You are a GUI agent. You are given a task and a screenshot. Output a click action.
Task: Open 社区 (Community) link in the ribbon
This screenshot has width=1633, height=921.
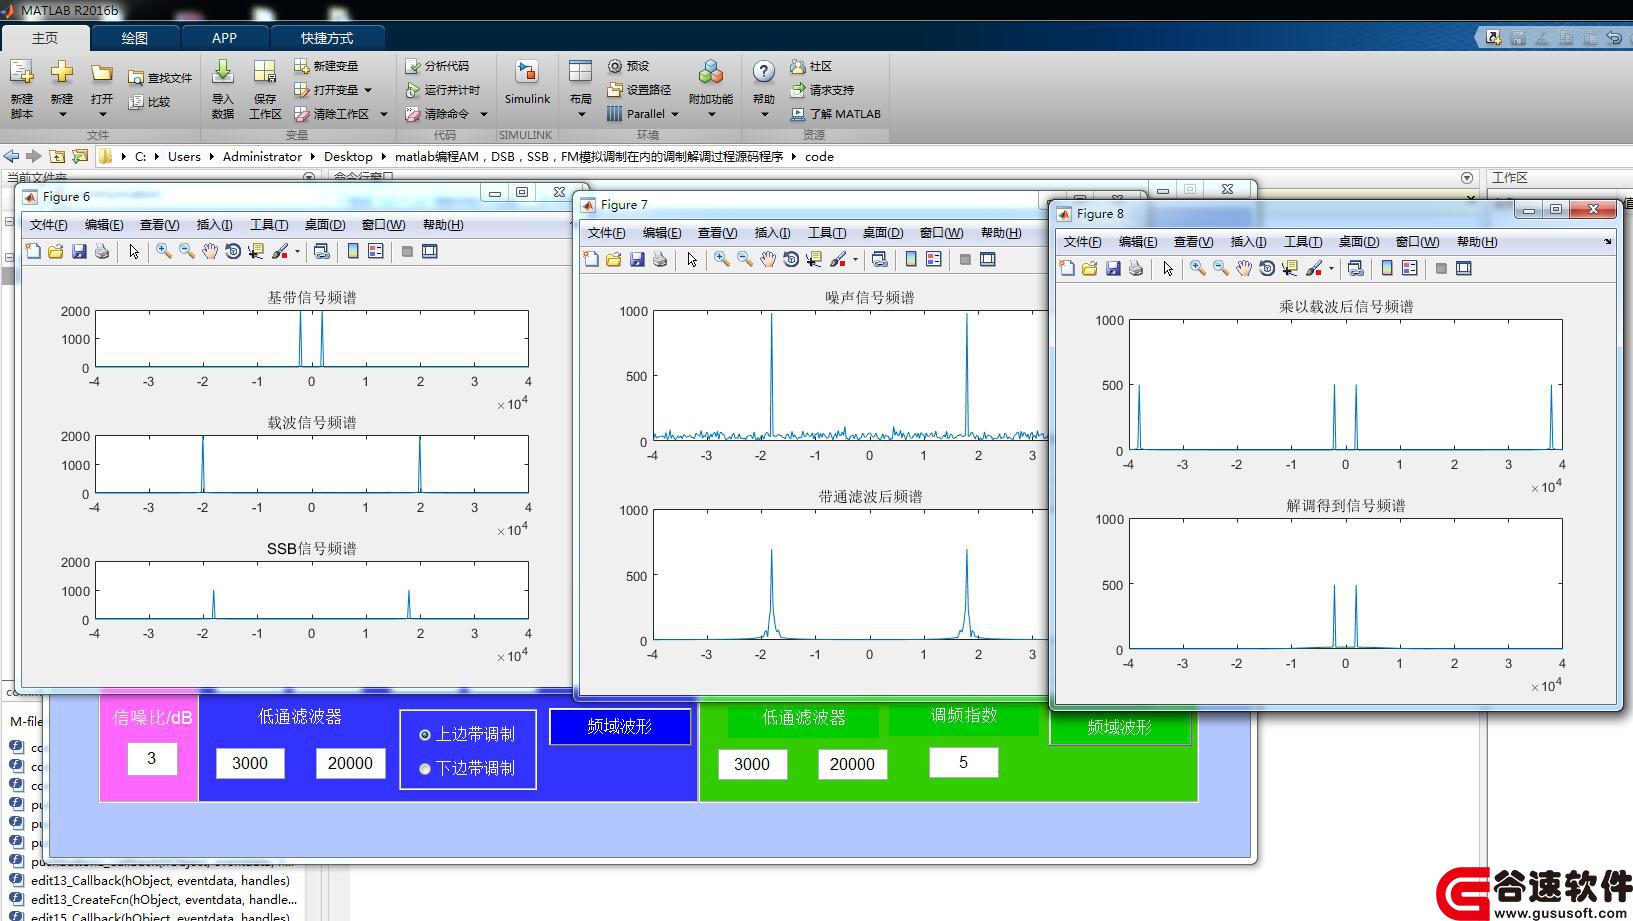[811, 66]
